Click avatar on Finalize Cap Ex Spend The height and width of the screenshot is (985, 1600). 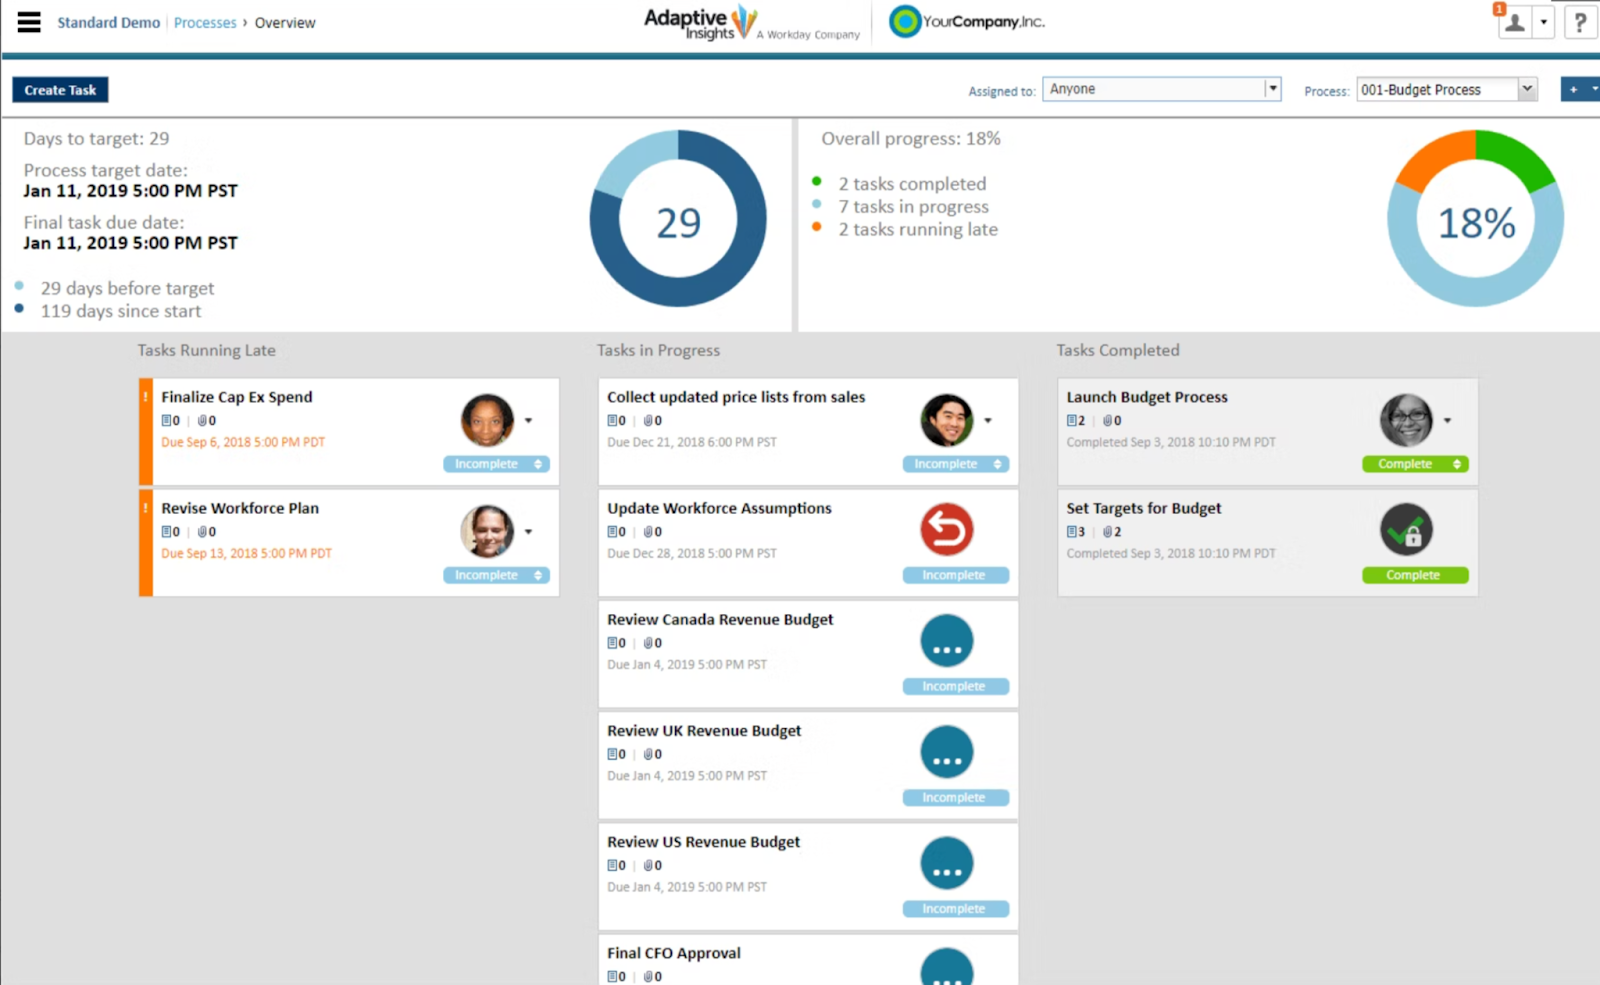click(487, 420)
